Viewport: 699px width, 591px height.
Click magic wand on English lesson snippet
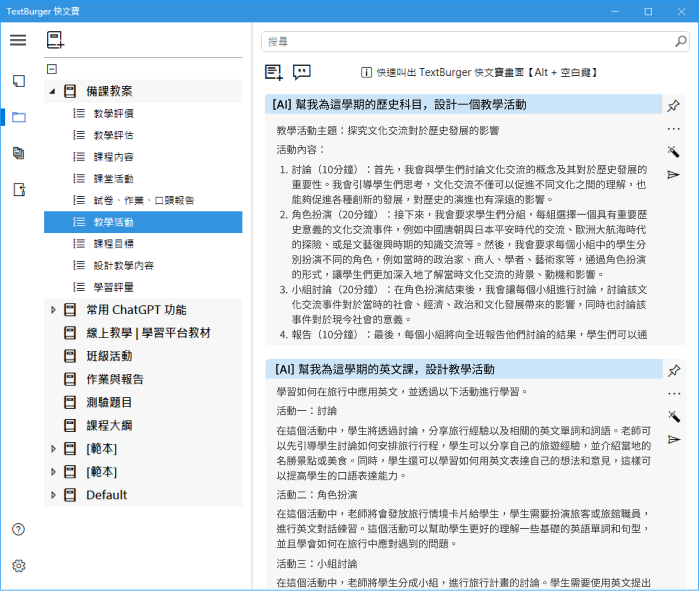click(x=674, y=416)
